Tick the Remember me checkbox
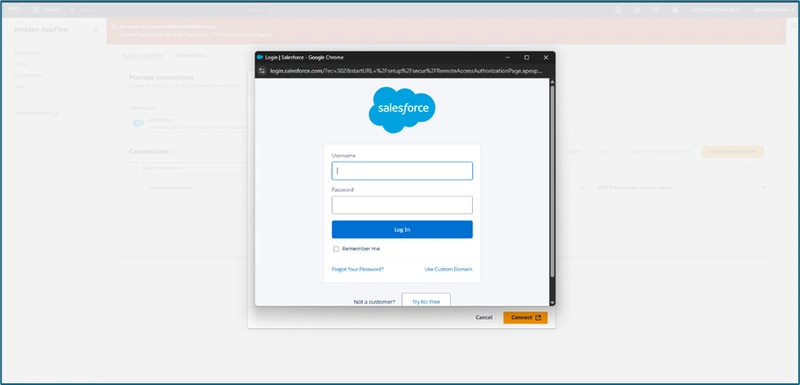 [x=336, y=249]
